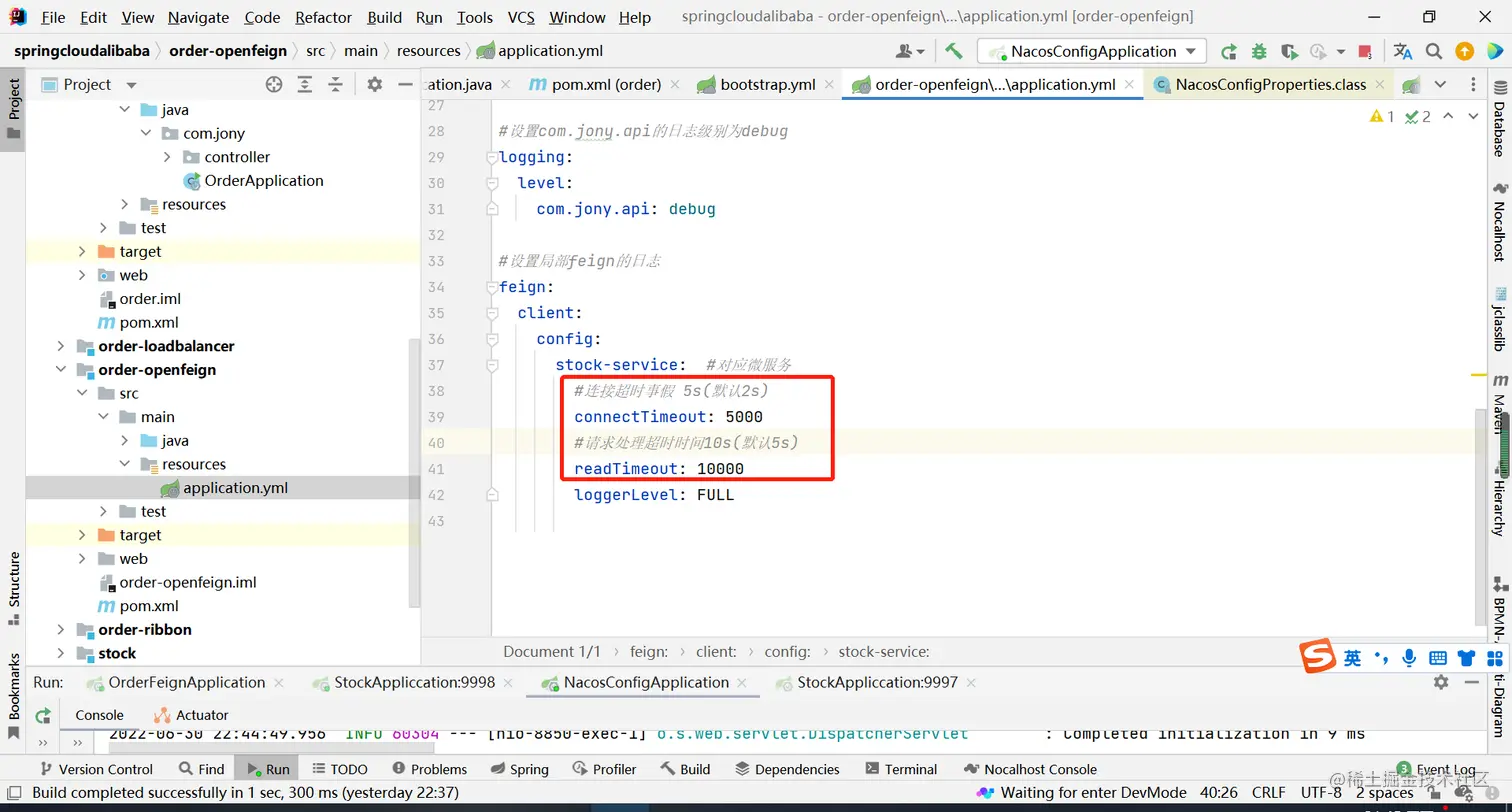Viewport: 1512px width, 812px height.
Task: Toggle Sogou input English mode indicator
Action: [1352, 657]
